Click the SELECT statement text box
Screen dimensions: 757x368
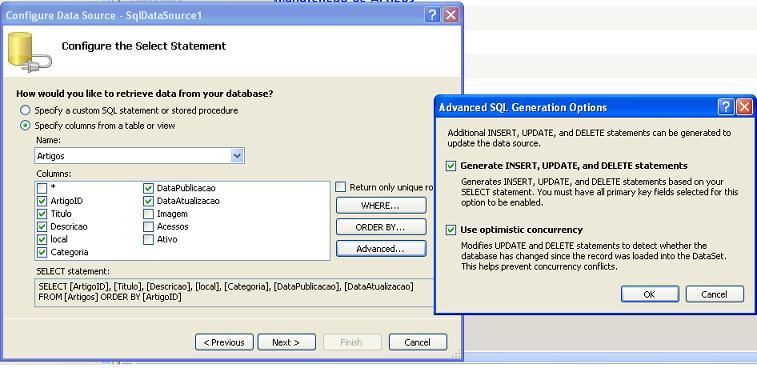coord(235,292)
